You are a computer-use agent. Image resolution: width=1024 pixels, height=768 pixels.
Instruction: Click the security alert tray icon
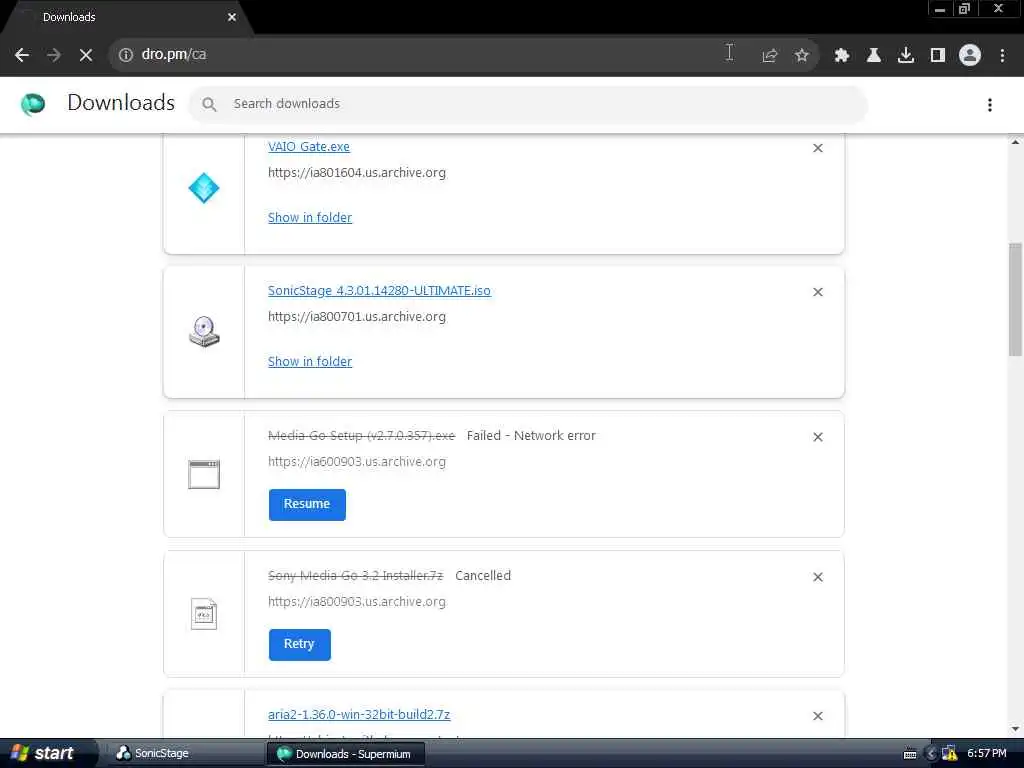[950, 754]
